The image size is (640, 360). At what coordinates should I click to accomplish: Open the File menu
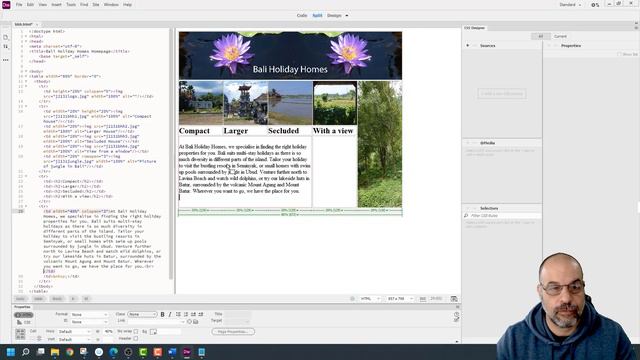(x=19, y=4)
